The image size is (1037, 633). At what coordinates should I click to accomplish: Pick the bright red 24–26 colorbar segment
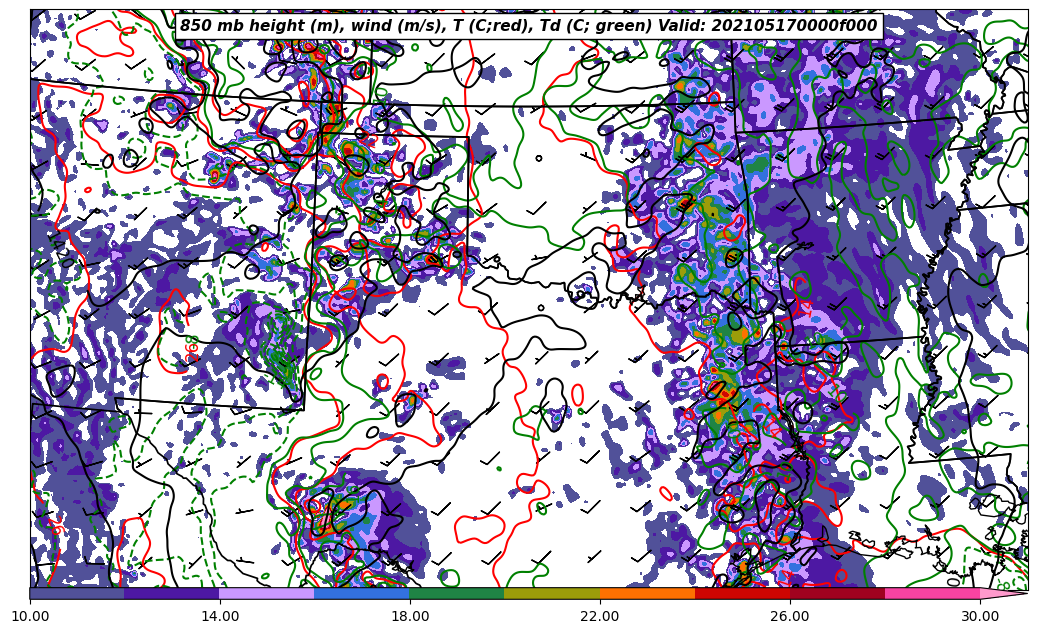pyautogui.click(x=741, y=593)
